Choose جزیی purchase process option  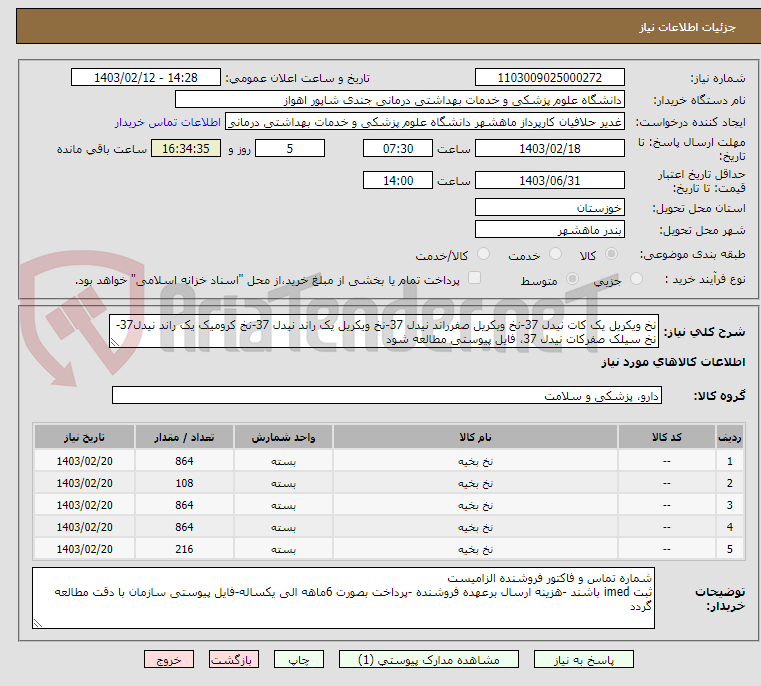tap(636, 279)
